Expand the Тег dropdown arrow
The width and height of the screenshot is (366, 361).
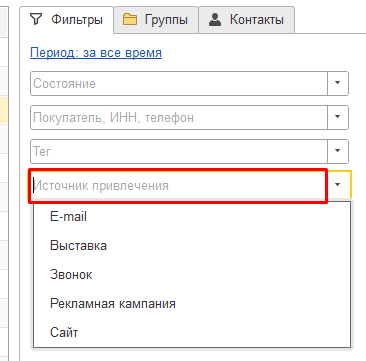(x=338, y=151)
